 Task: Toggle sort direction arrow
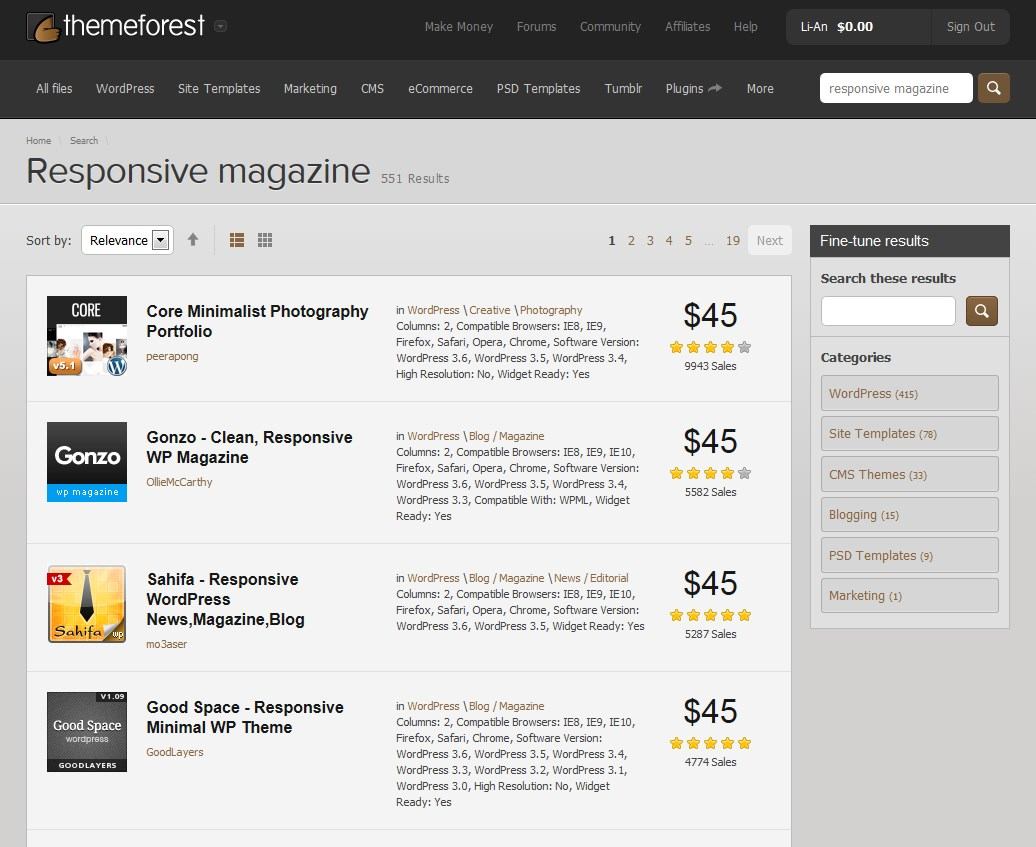[x=193, y=239]
